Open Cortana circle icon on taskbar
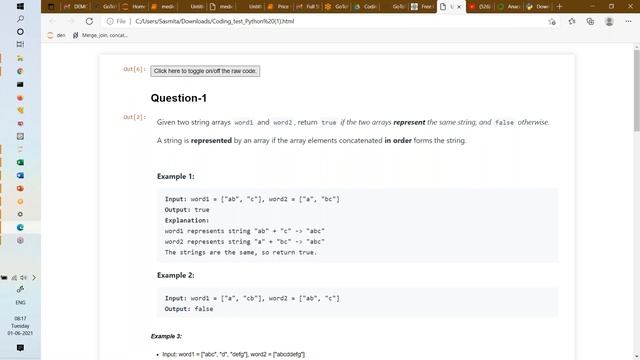640x360 pixels. tap(20, 31)
